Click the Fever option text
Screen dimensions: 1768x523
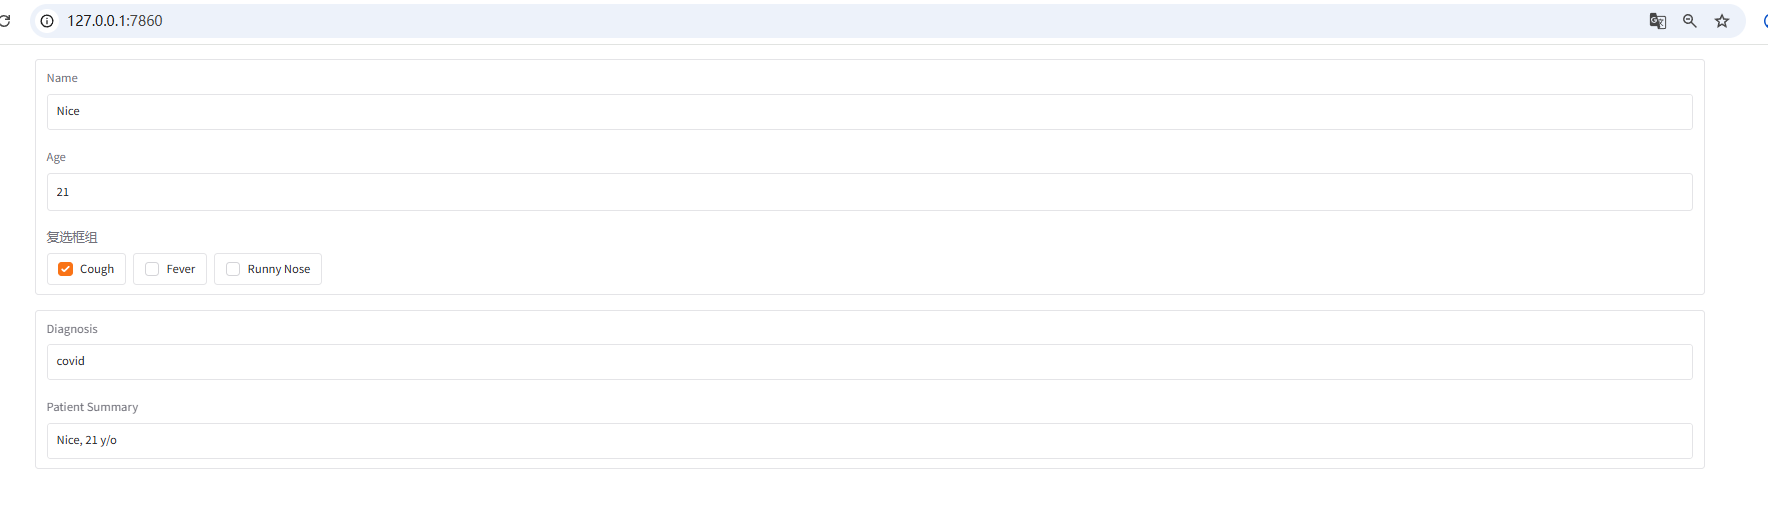[181, 269]
